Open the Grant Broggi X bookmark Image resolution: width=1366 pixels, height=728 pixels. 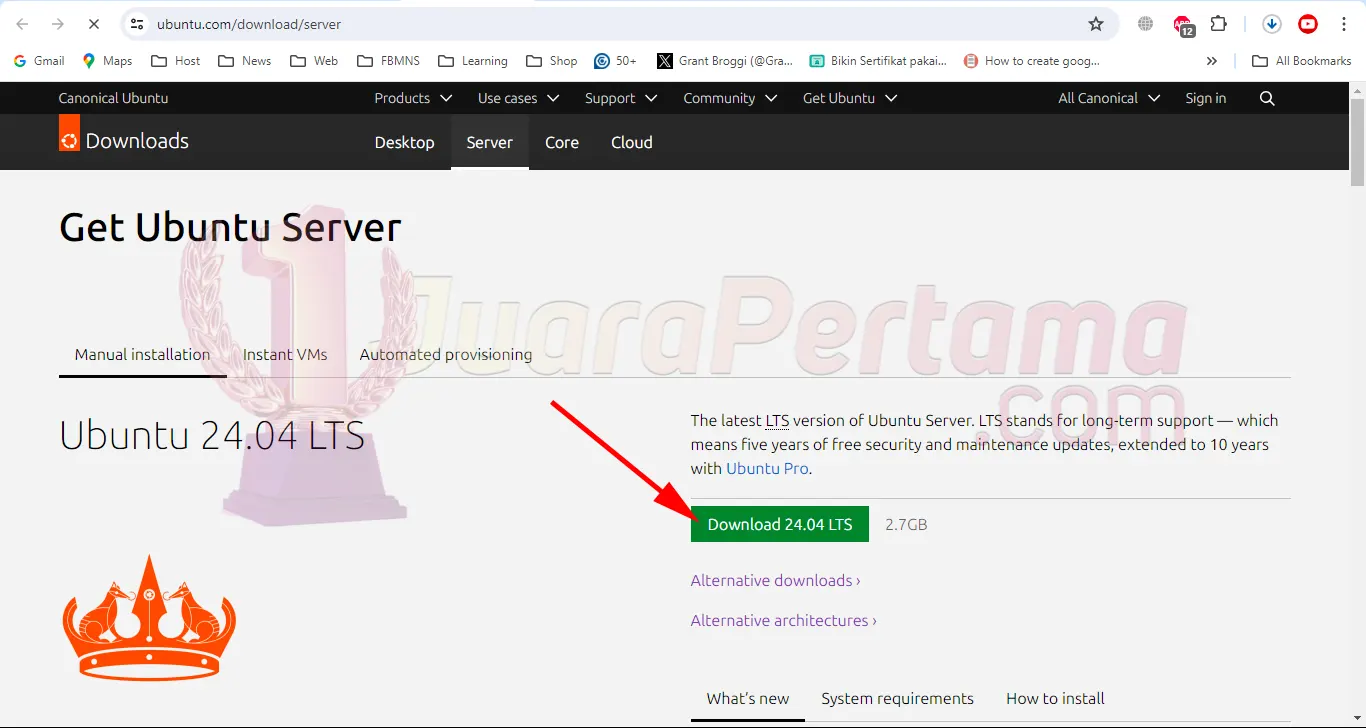(725, 61)
